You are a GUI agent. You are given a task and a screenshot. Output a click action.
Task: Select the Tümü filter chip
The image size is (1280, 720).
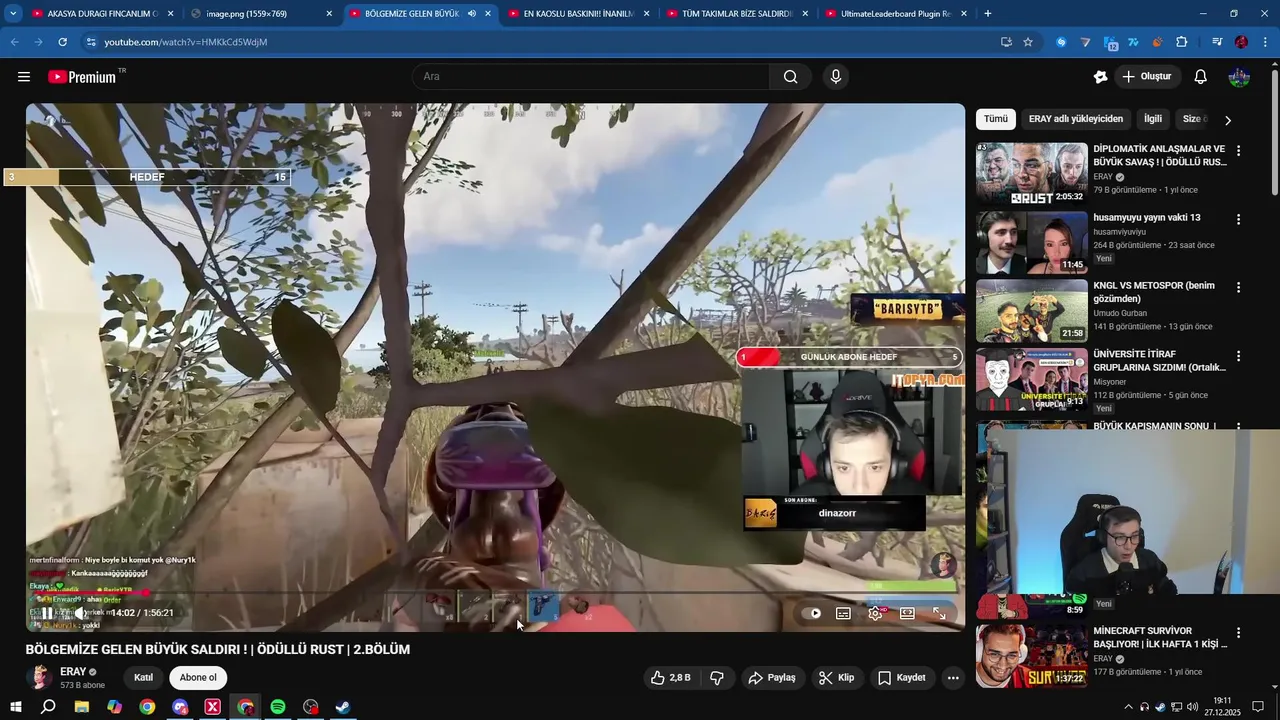click(x=996, y=119)
